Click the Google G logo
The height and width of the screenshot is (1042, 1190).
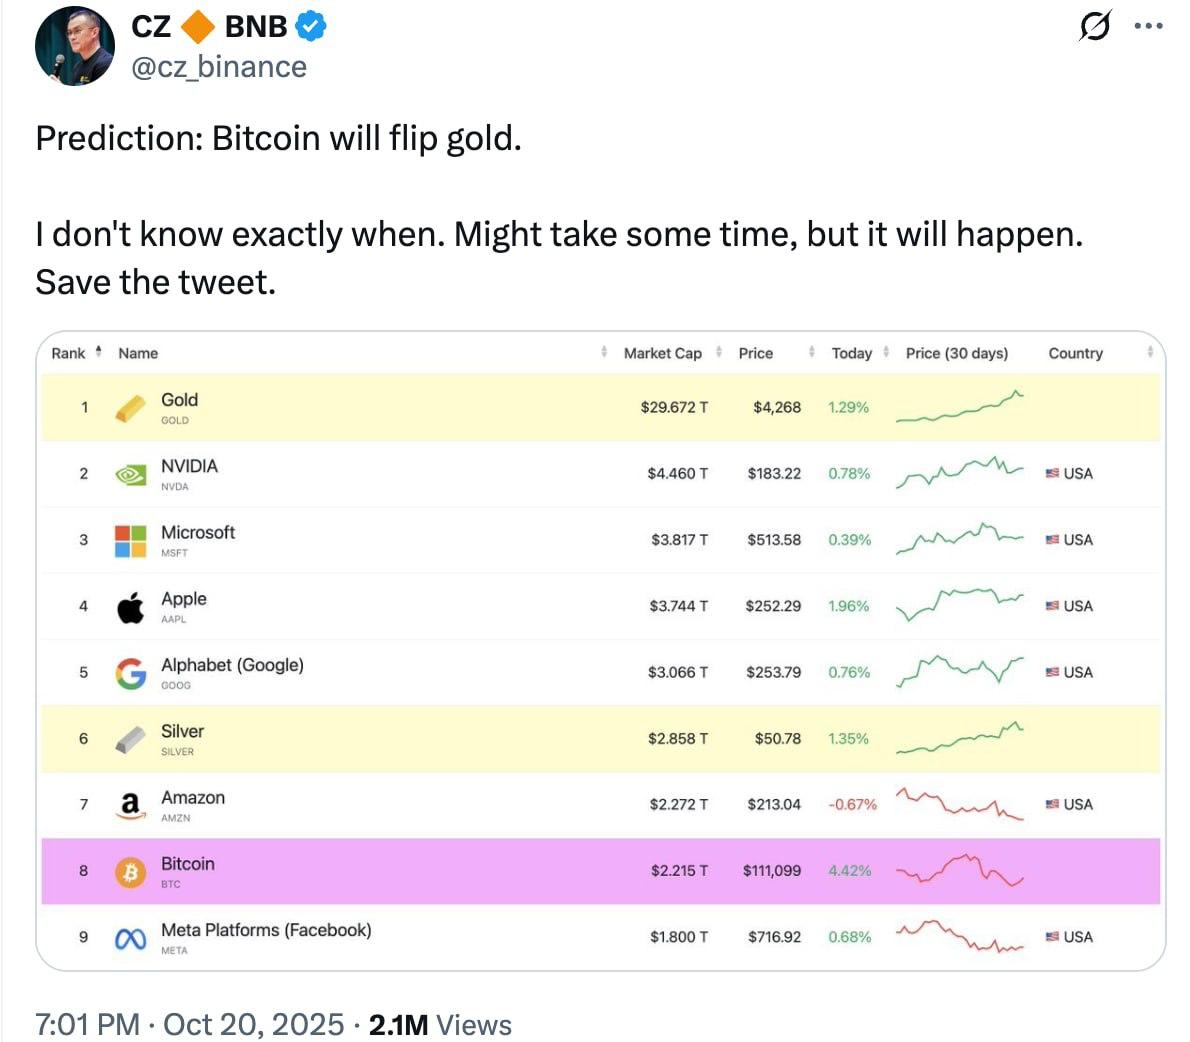coord(130,673)
